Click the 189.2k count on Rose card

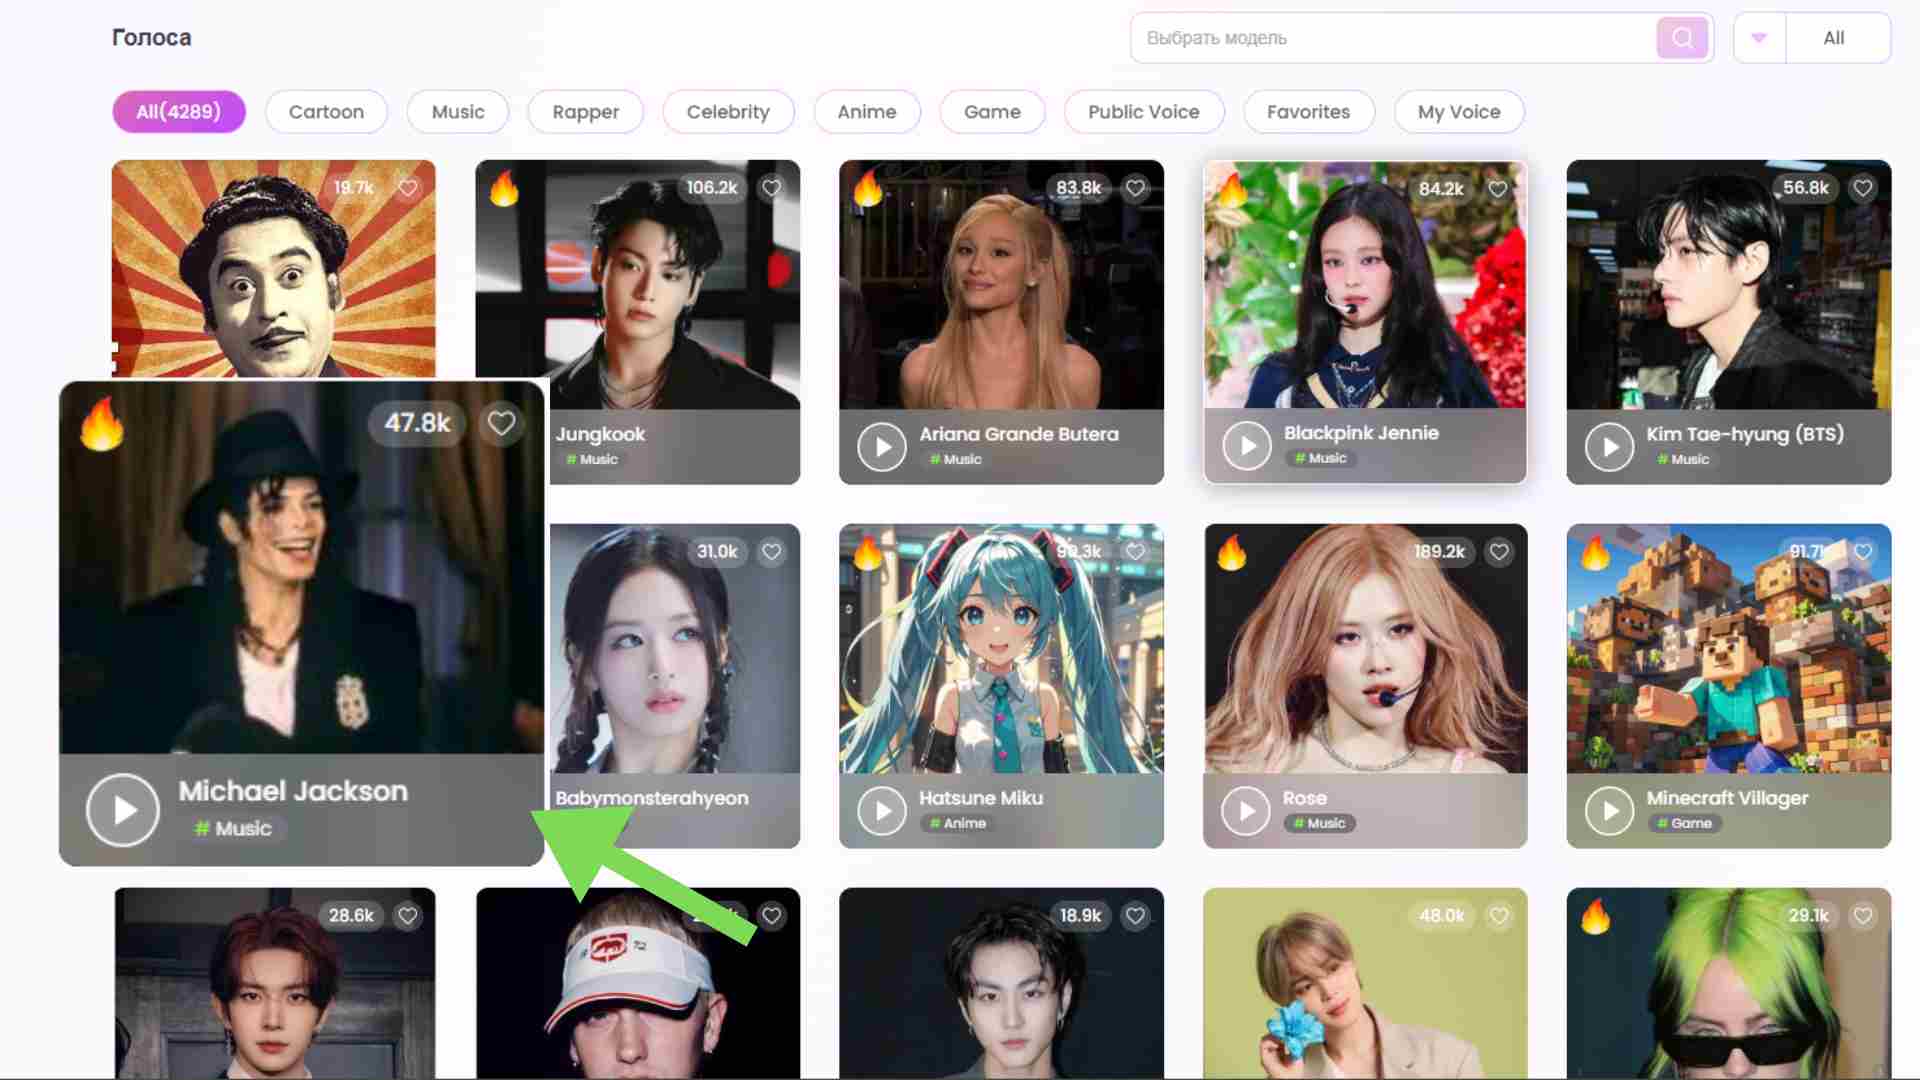[x=1439, y=552]
